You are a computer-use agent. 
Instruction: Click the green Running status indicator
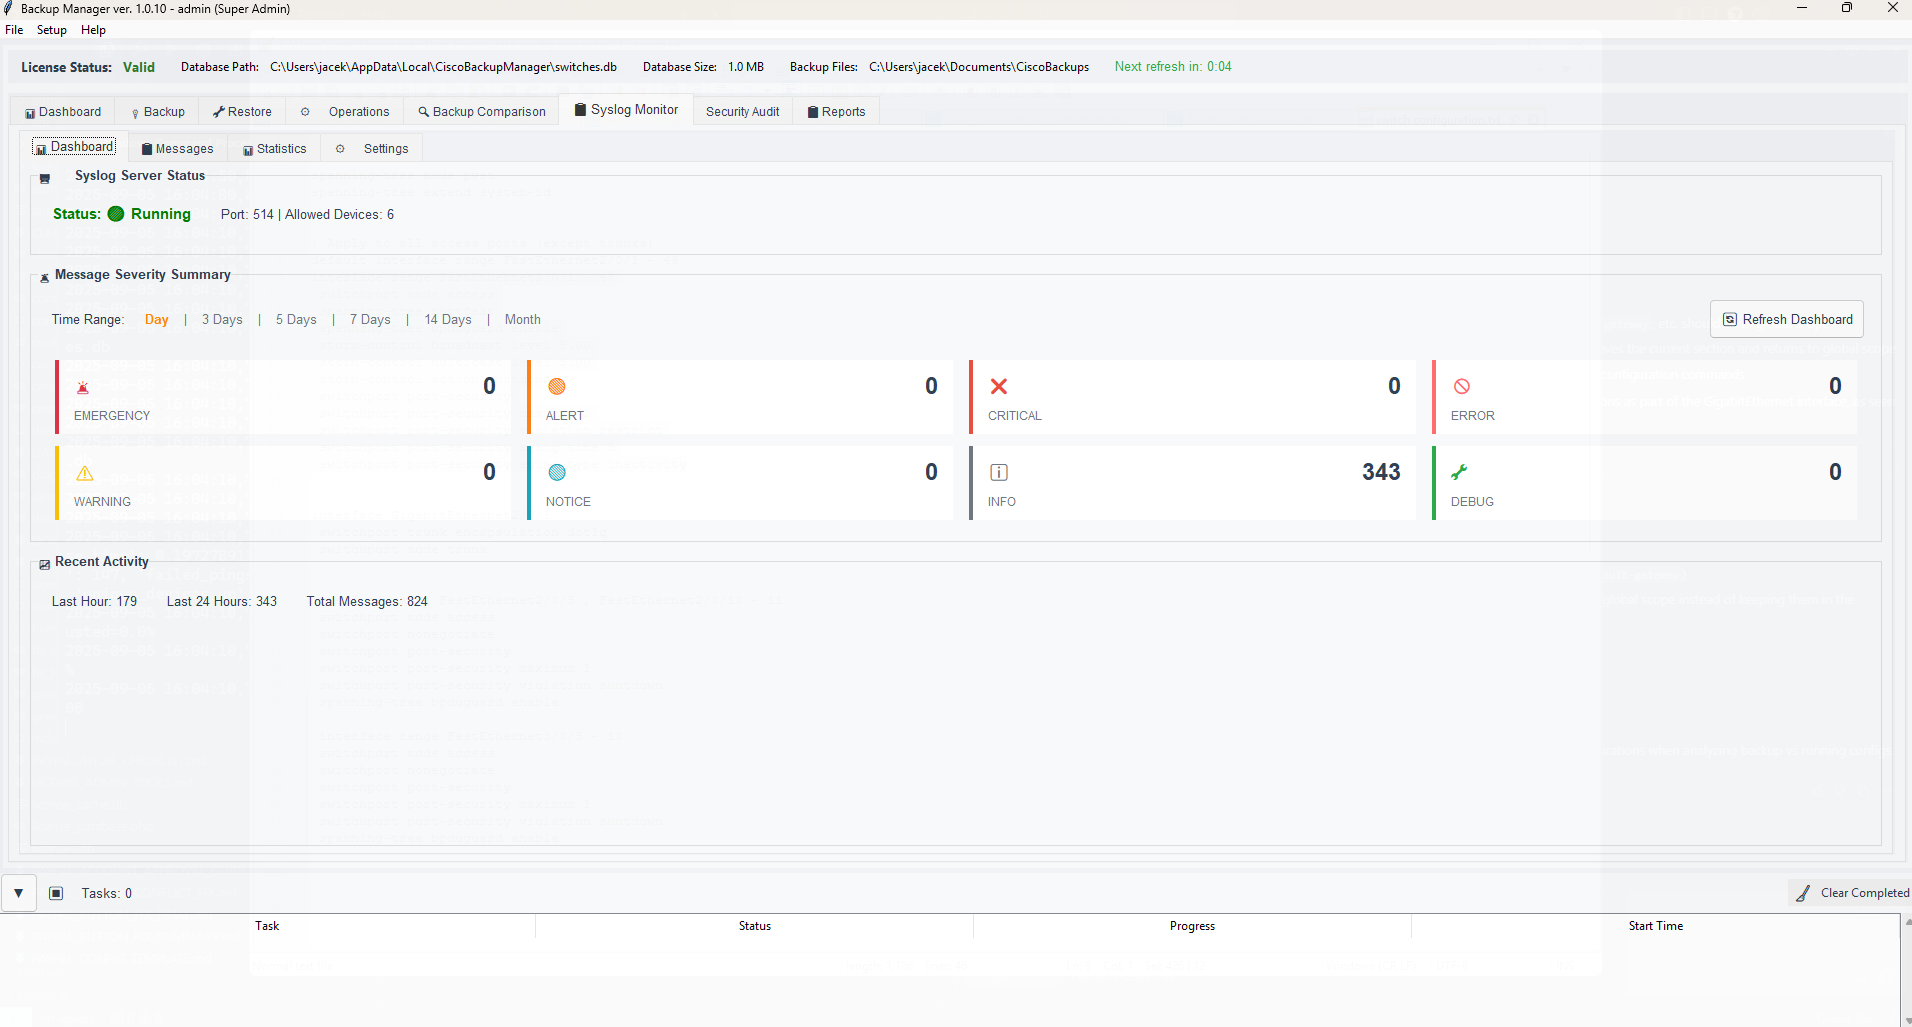pyautogui.click(x=116, y=214)
